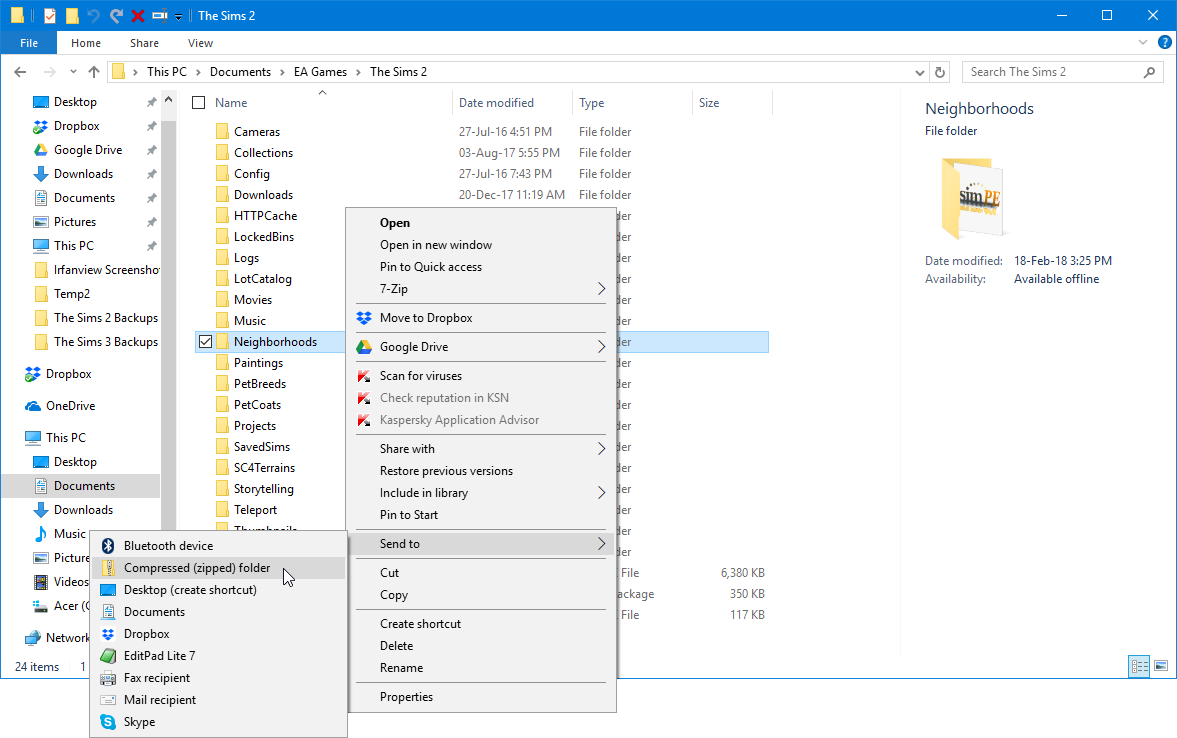Screen dimensions: 1177x738
Task: Click the Skype icon in Send to menu
Action: tap(108, 721)
